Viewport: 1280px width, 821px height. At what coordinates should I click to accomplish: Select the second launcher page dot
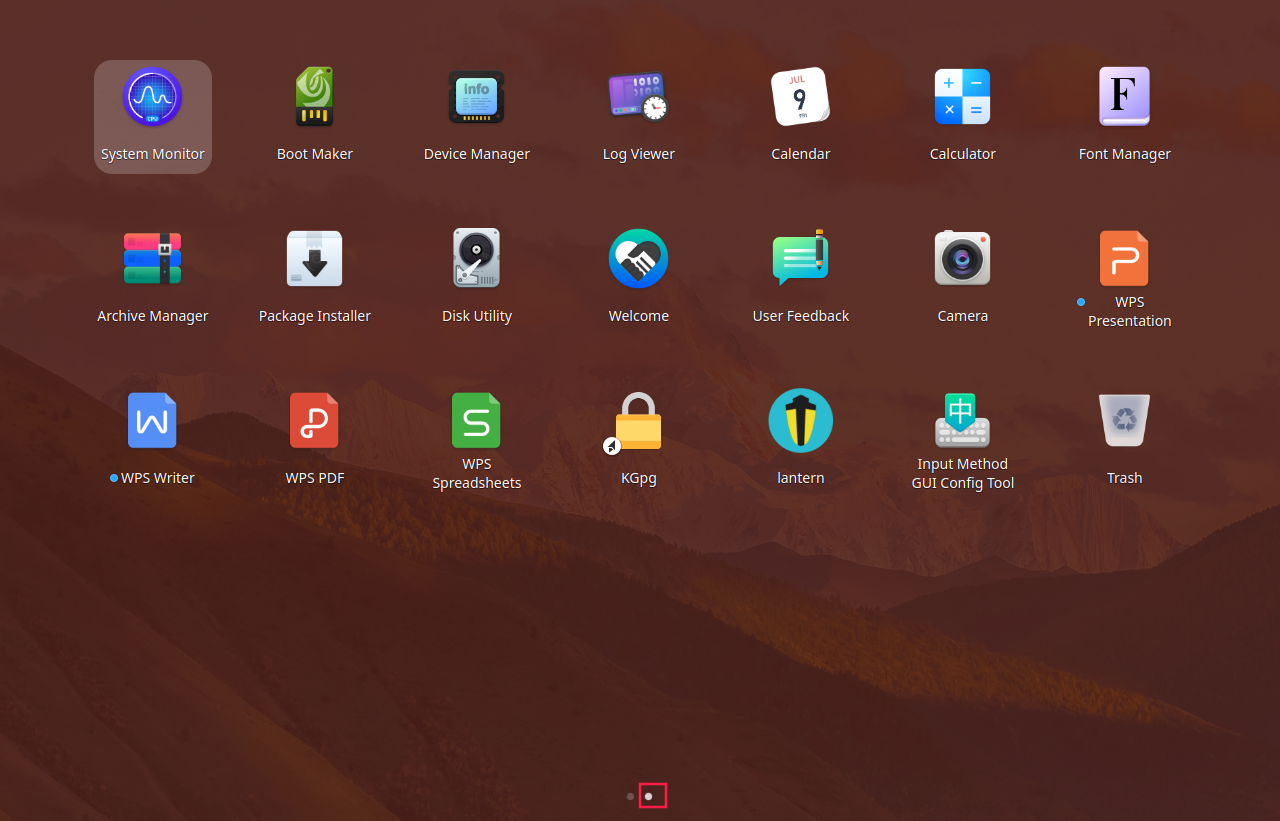tap(649, 796)
